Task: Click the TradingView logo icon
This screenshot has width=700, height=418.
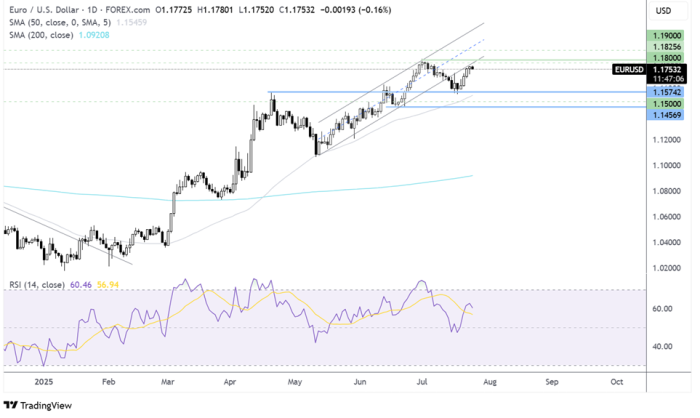Action: (x=14, y=405)
